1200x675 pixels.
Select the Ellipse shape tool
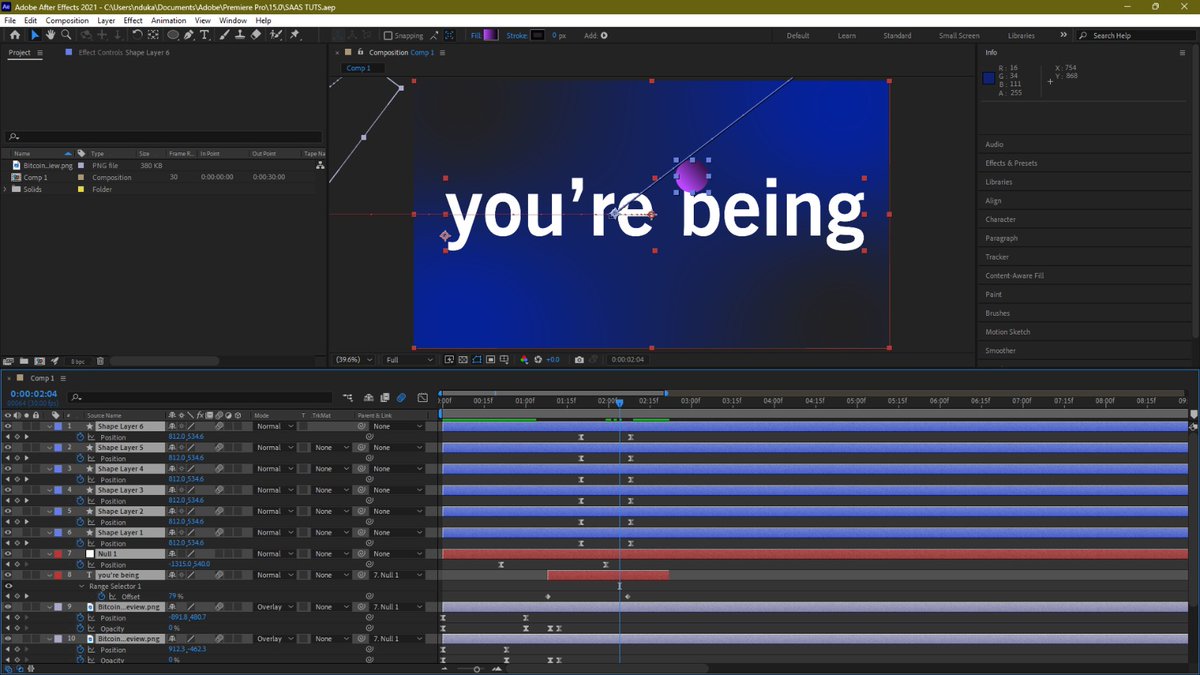tap(173, 35)
